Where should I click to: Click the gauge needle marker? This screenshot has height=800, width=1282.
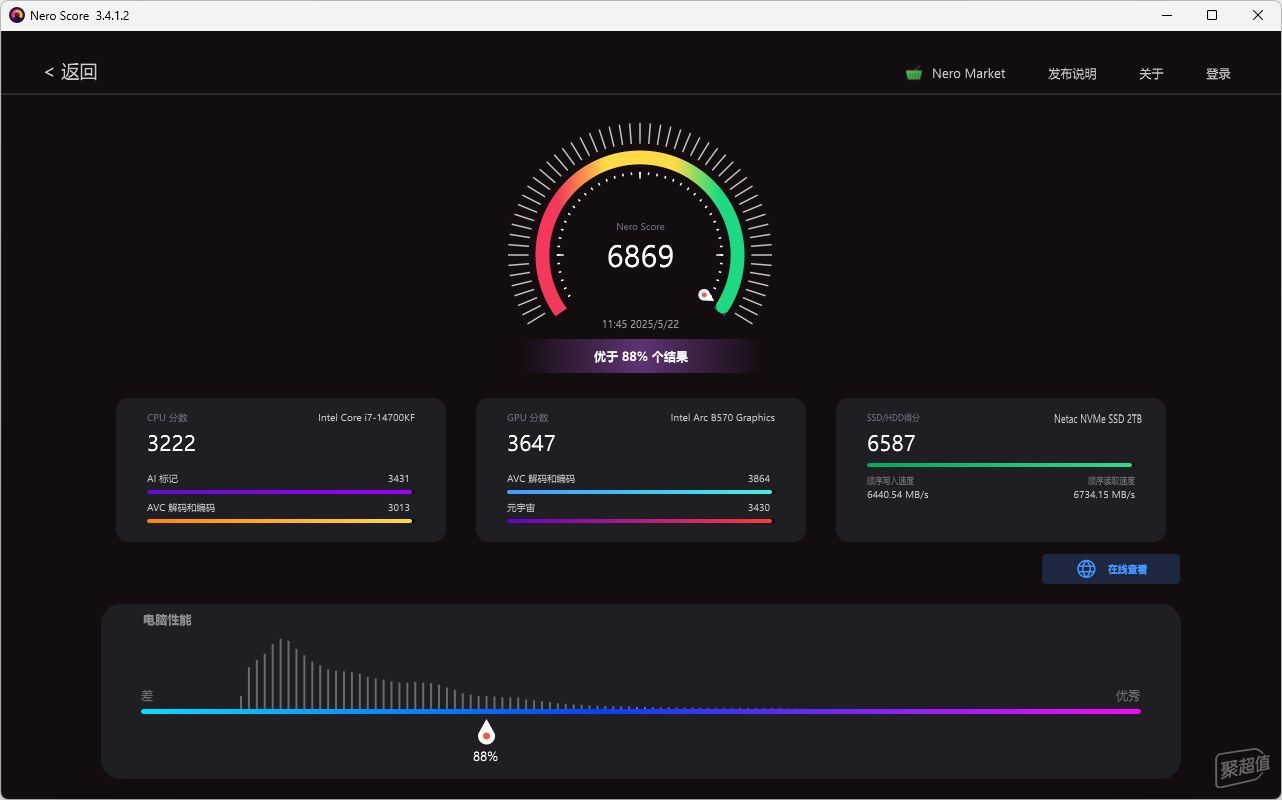coord(706,295)
